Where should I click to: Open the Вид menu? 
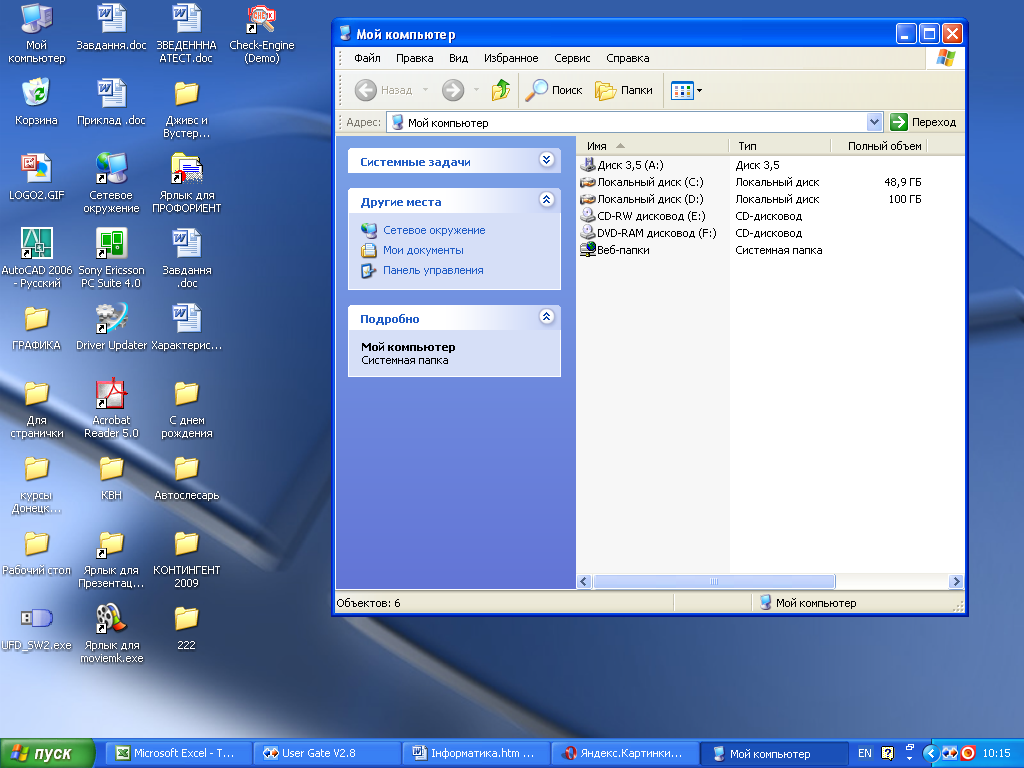pyautogui.click(x=458, y=58)
